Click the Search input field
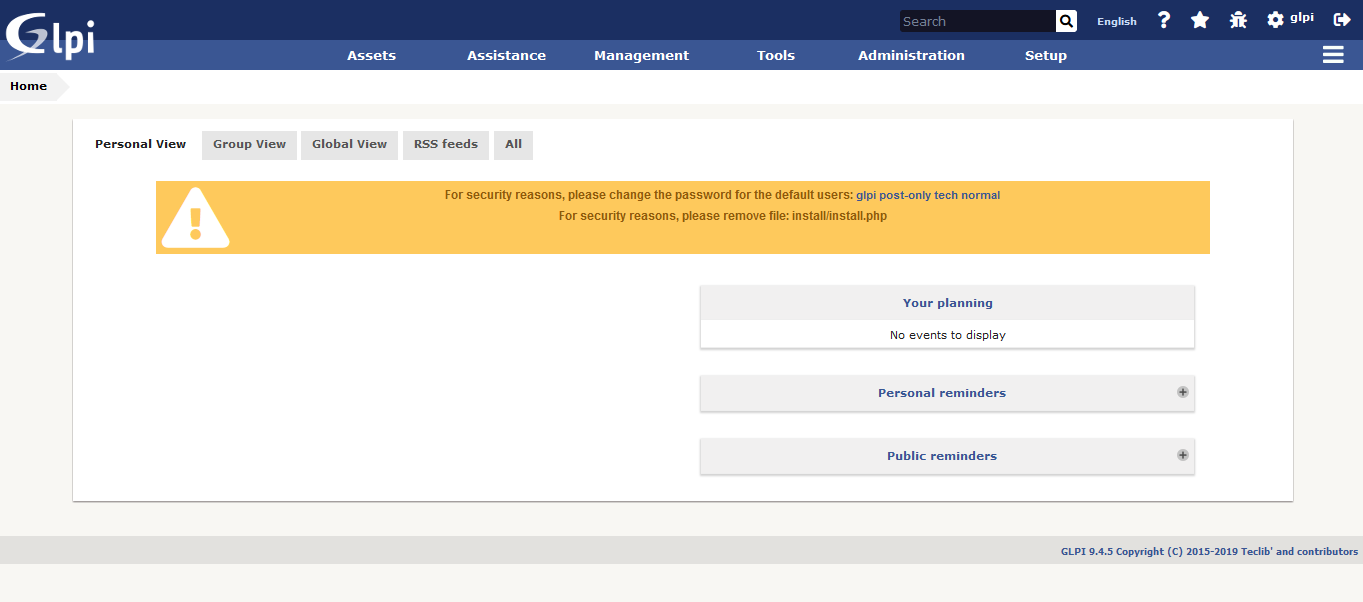This screenshot has height=602, width=1363. point(977,21)
